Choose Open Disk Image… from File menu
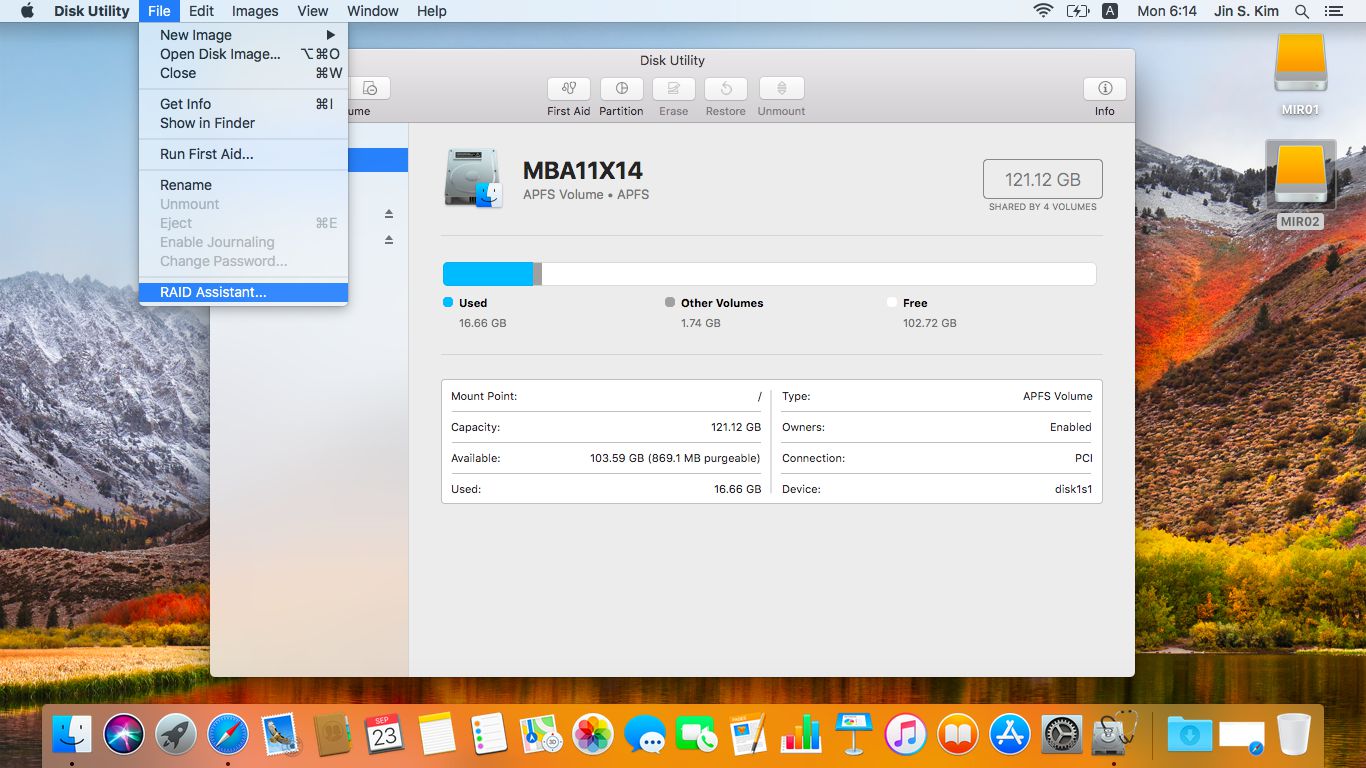 pyautogui.click(x=243, y=54)
